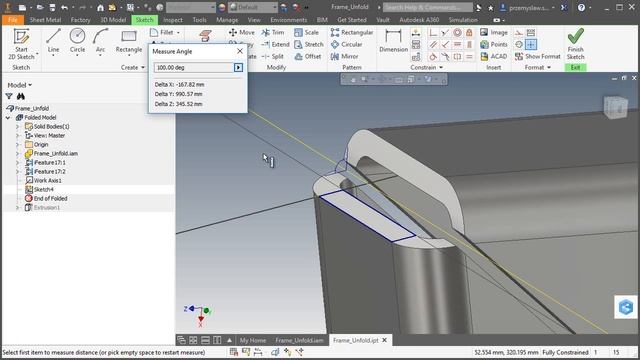Open My Home document tab
The width and height of the screenshot is (640, 360).
click(253, 340)
